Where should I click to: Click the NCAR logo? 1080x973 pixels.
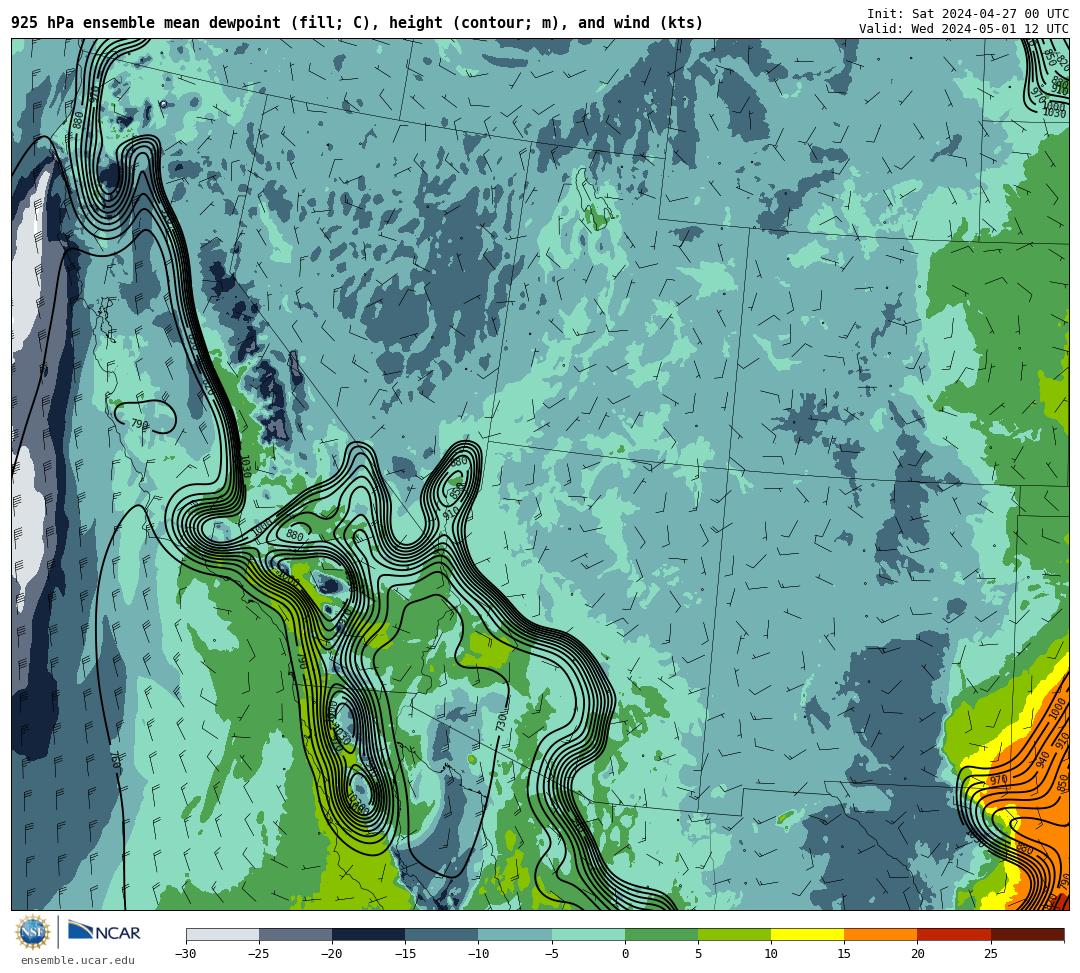coord(104,932)
